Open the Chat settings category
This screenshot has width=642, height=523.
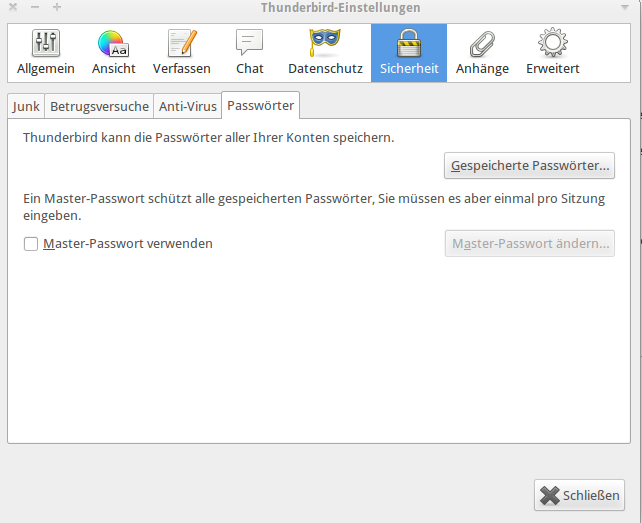(249, 53)
